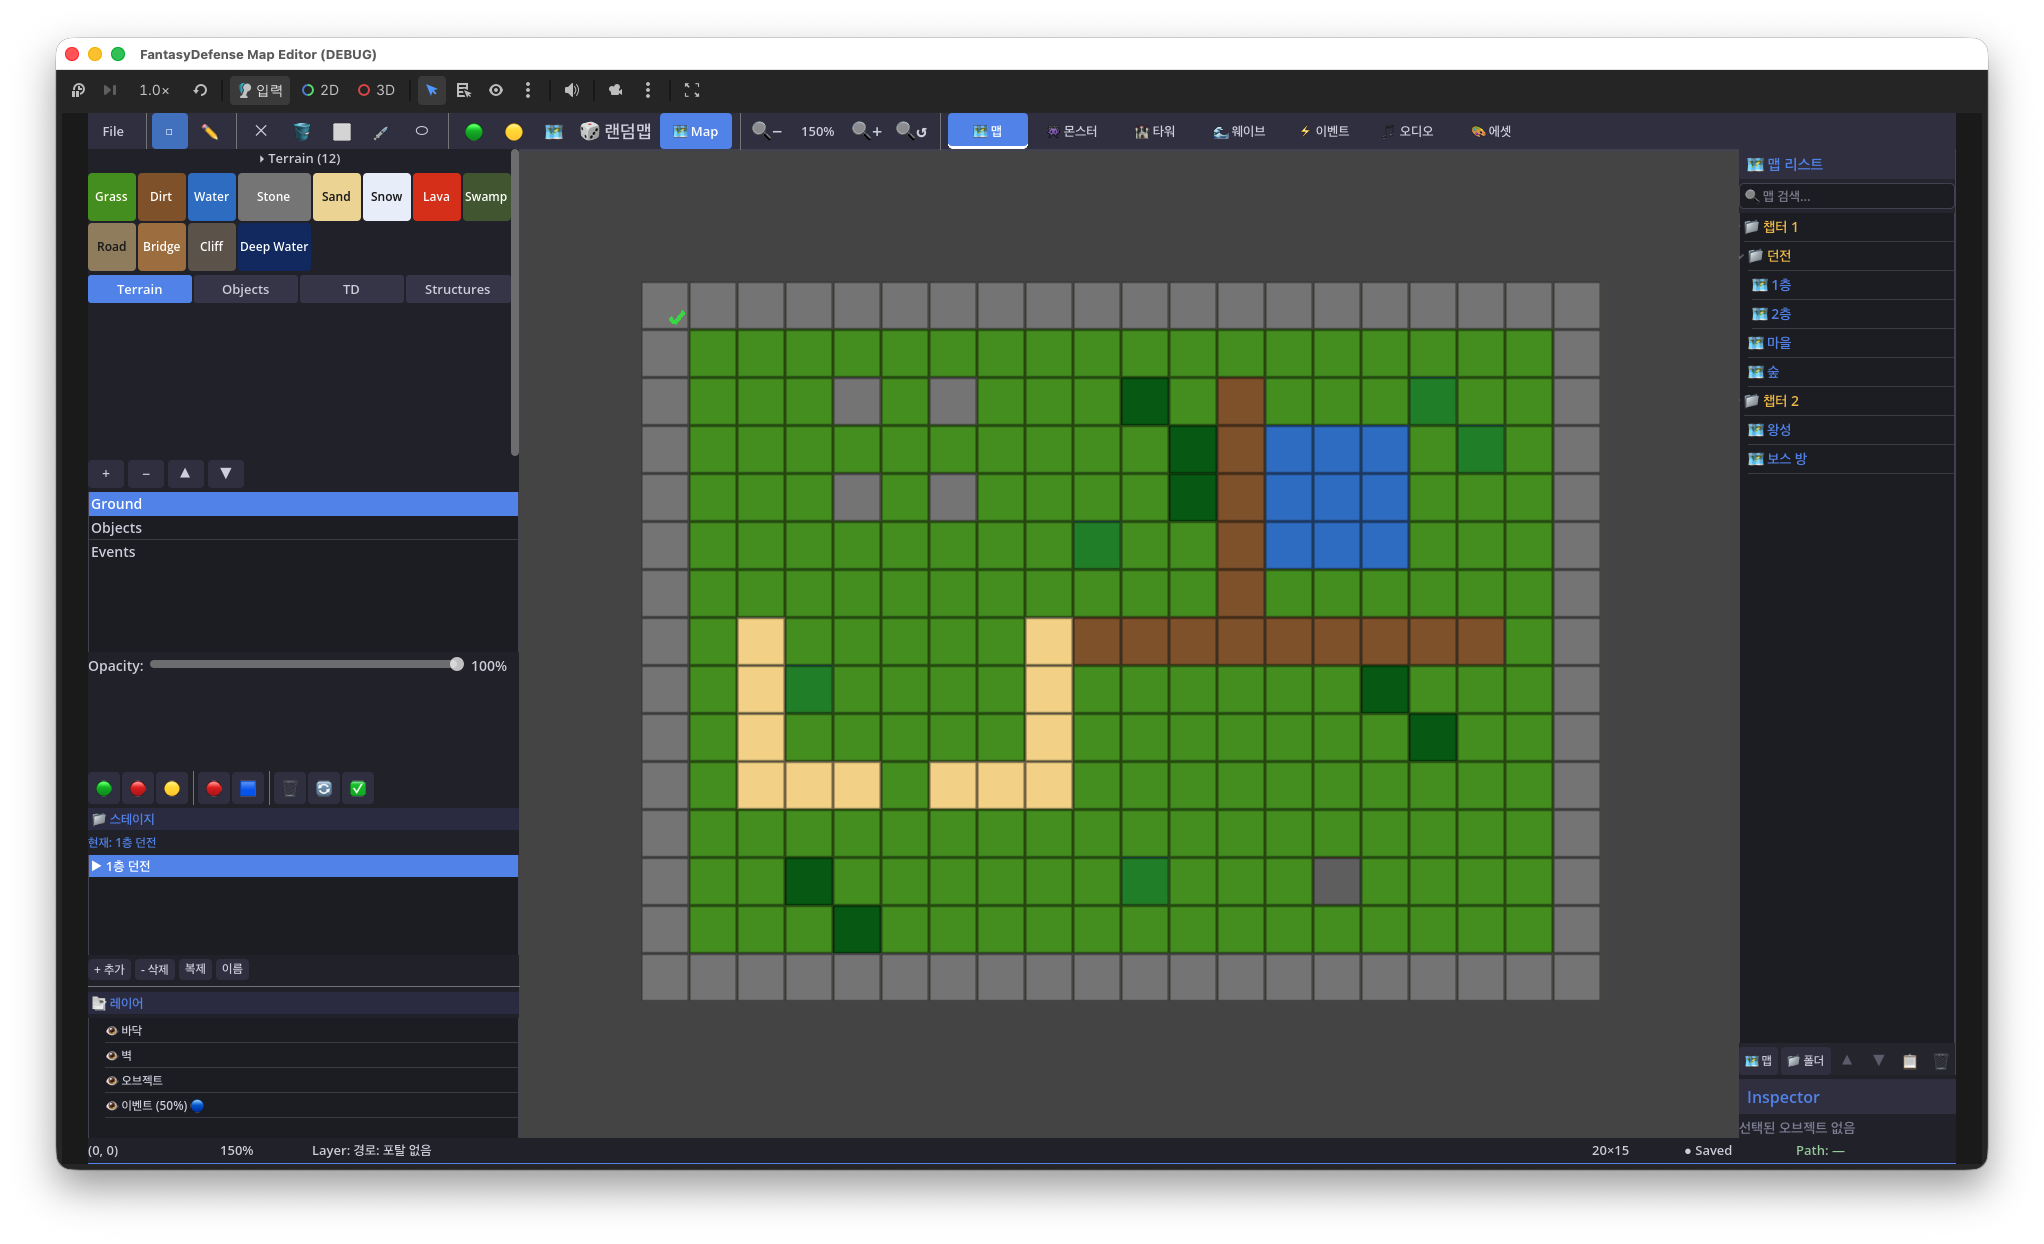Switch to the Objects palette tab
The width and height of the screenshot is (2044, 1244).
(x=246, y=289)
